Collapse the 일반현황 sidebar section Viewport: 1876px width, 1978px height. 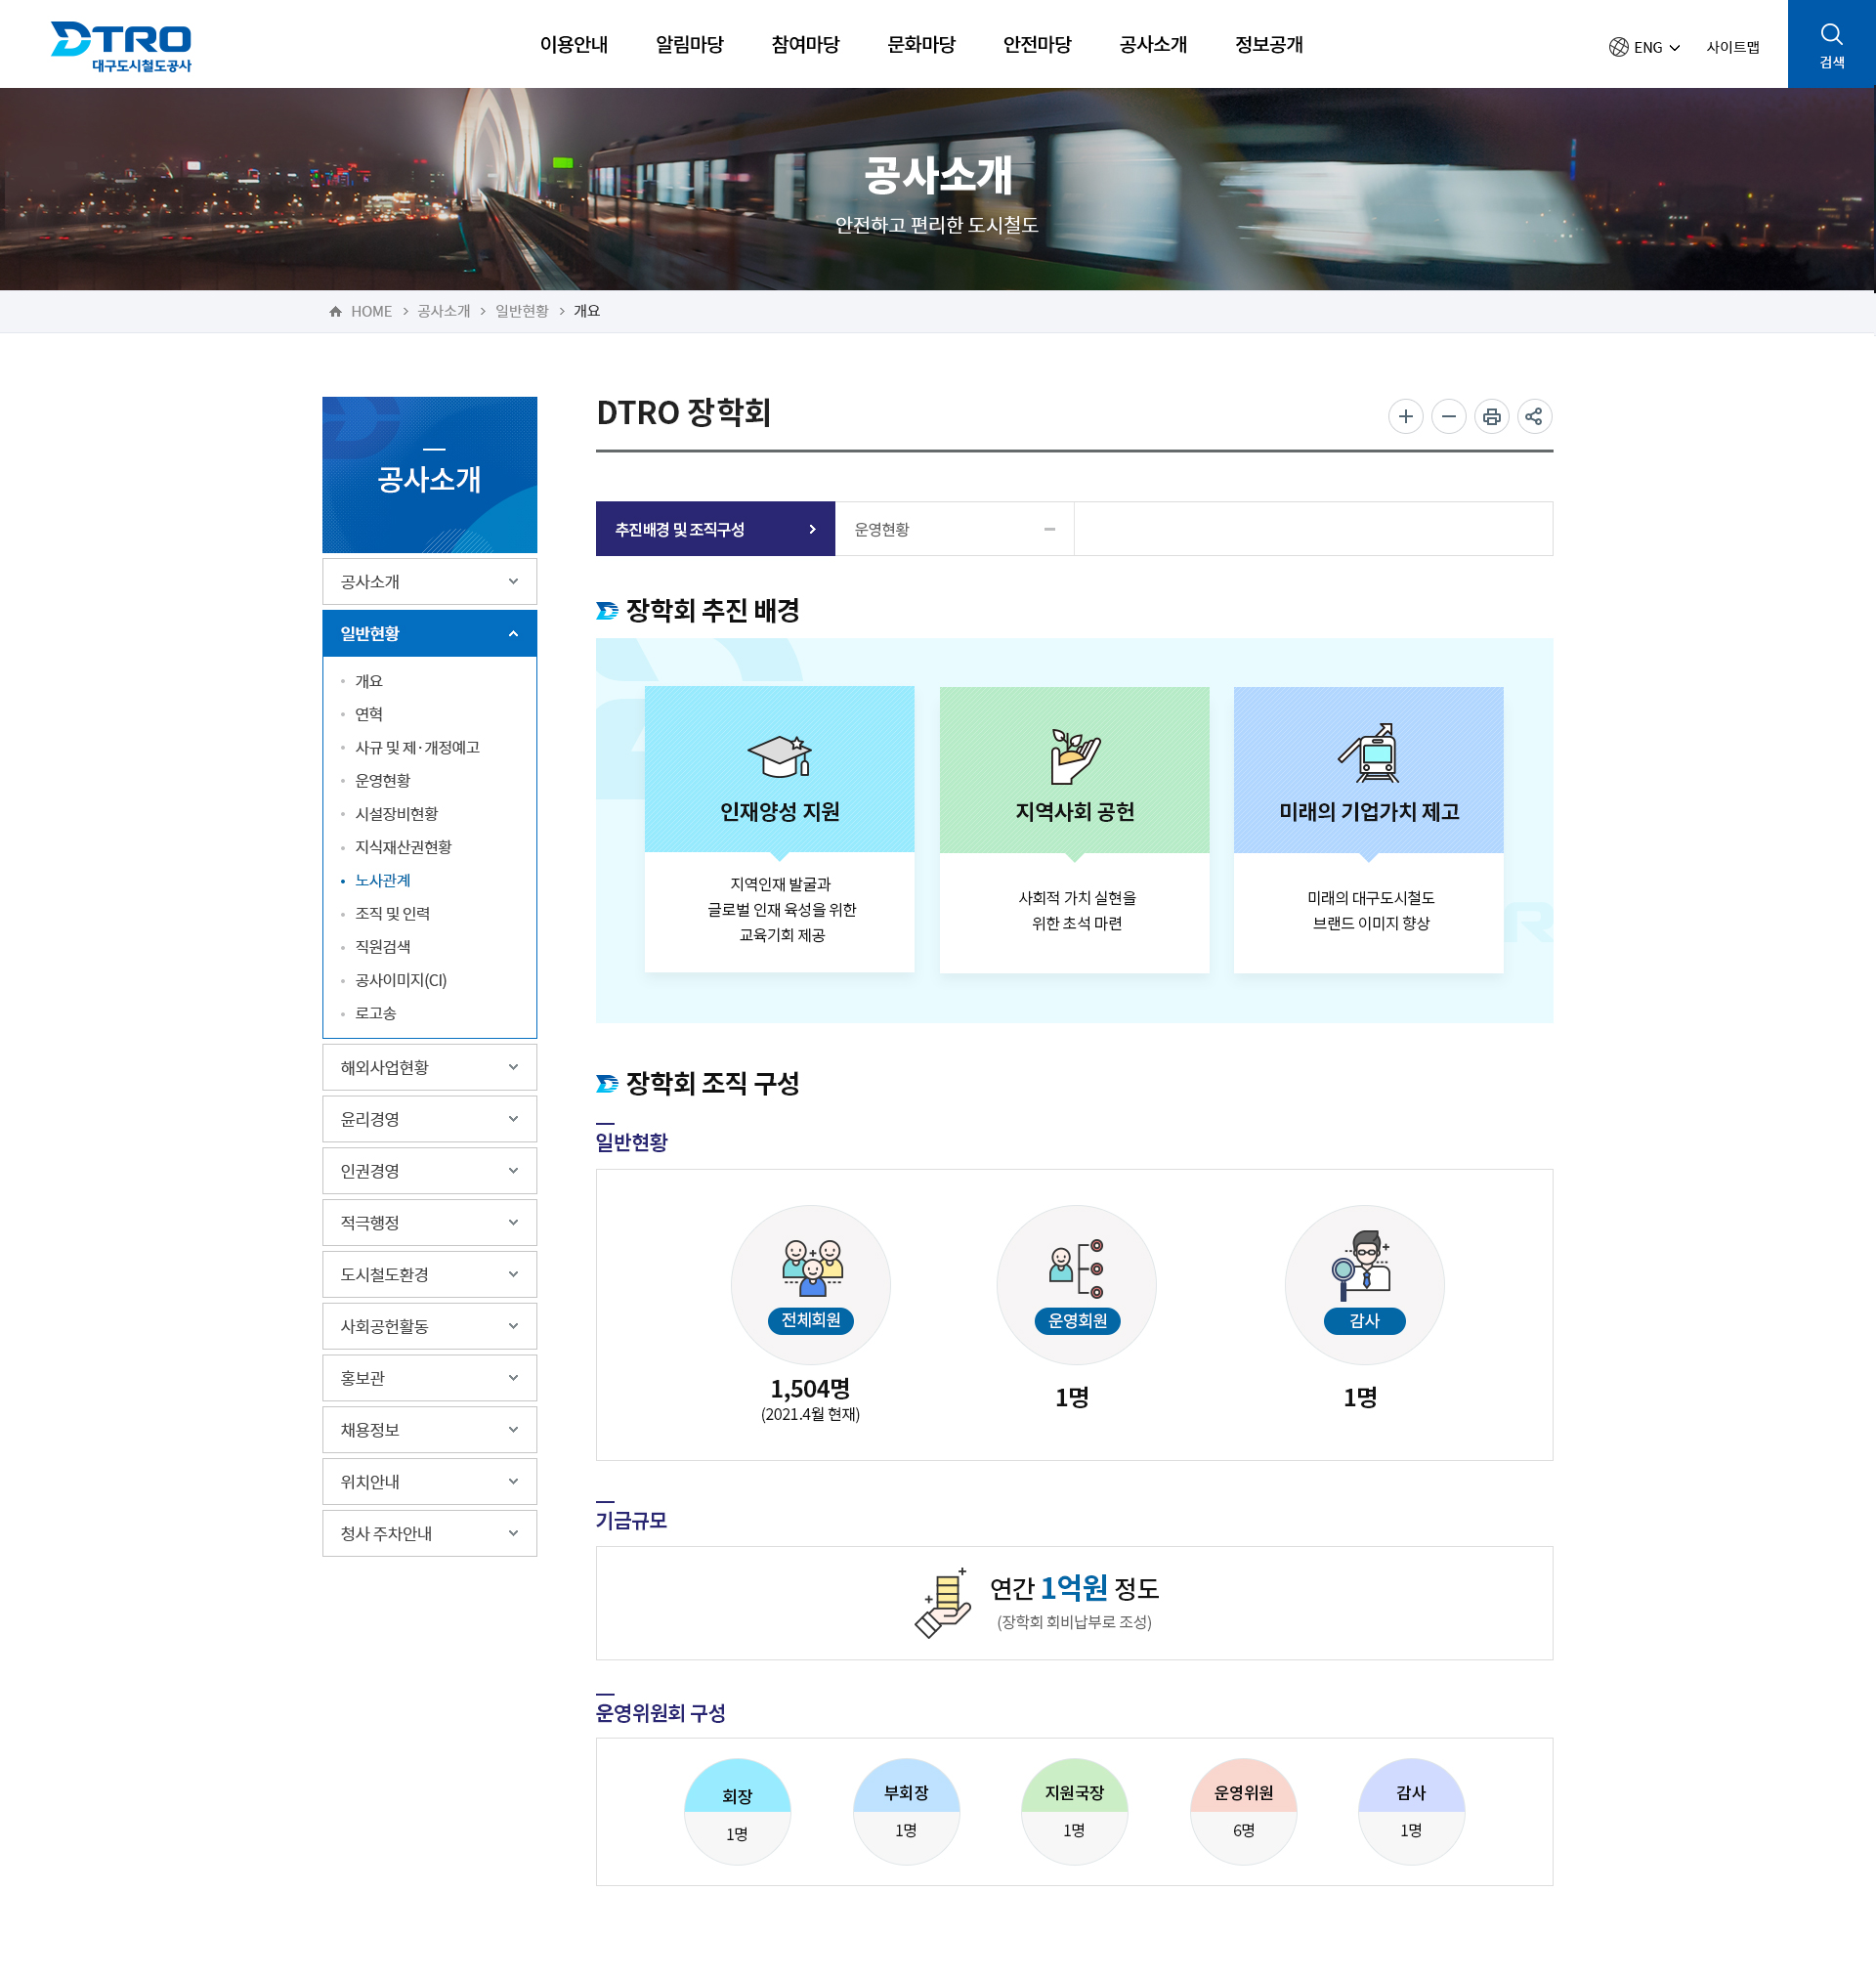[x=429, y=633]
